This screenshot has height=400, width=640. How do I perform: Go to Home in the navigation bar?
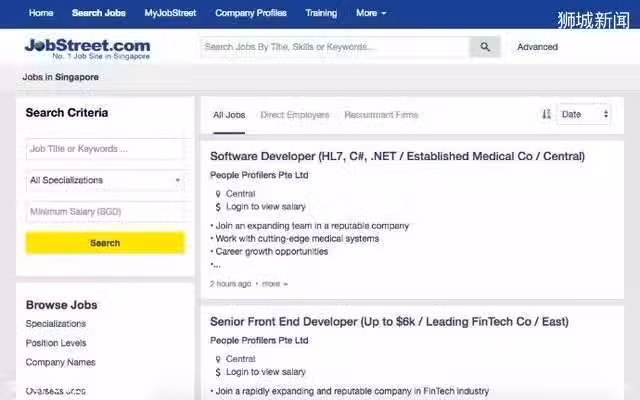click(41, 13)
